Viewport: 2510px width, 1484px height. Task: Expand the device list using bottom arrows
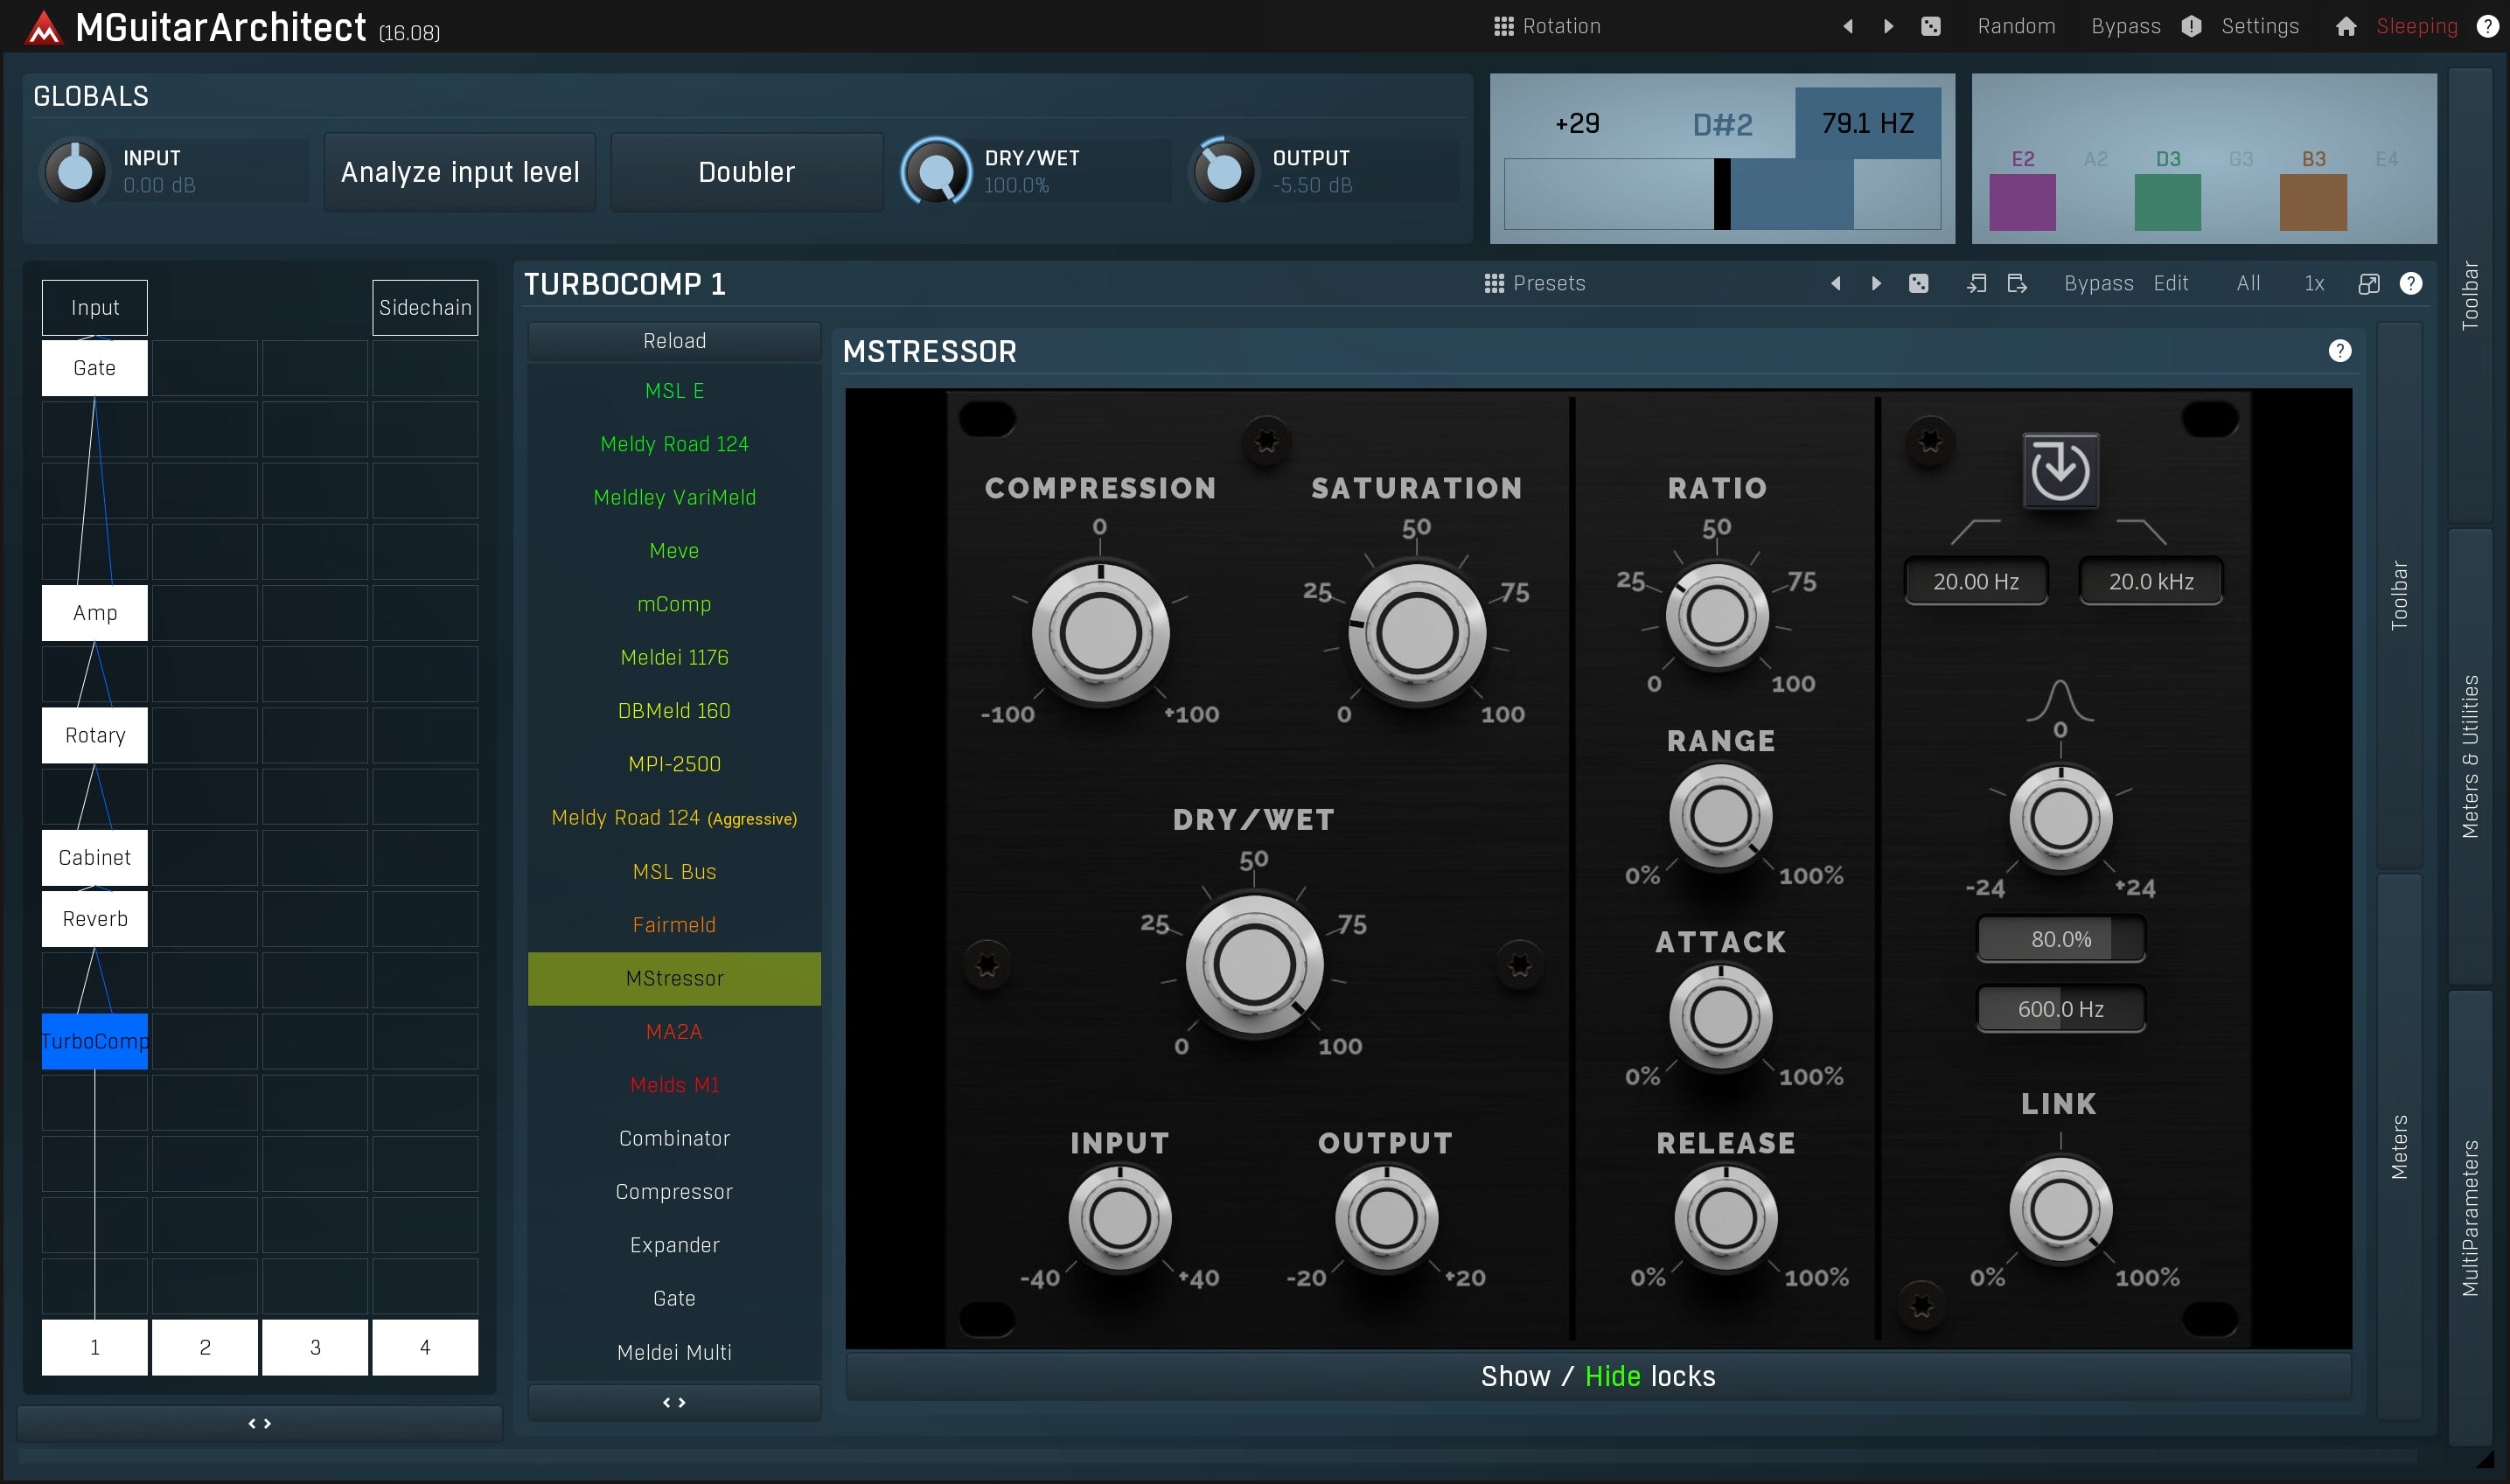click(674, 1402)
